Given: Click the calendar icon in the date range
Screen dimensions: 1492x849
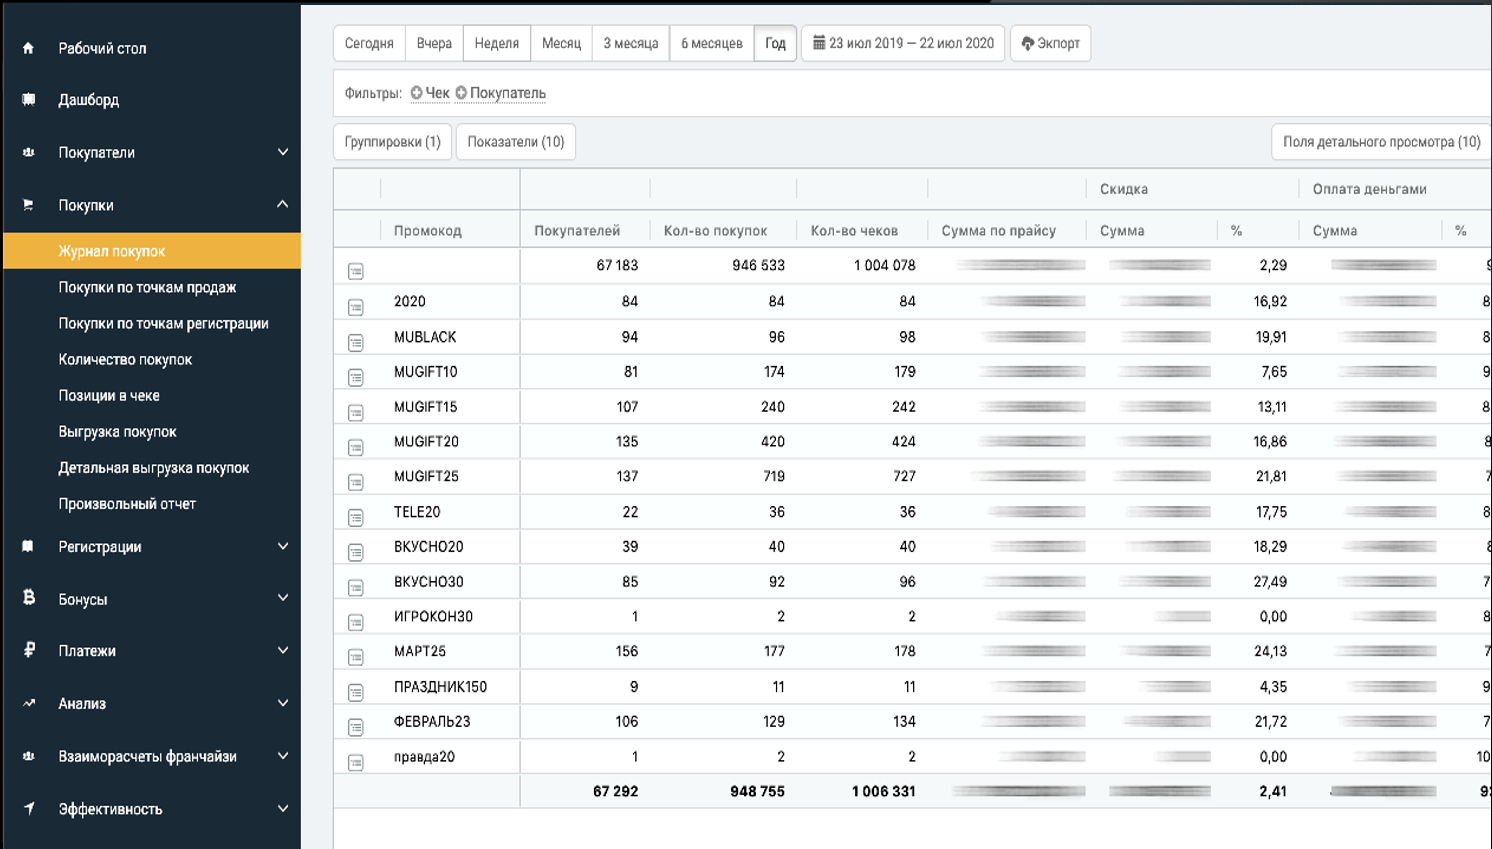Looking at the screenshot, I should [x=819, y=43].
